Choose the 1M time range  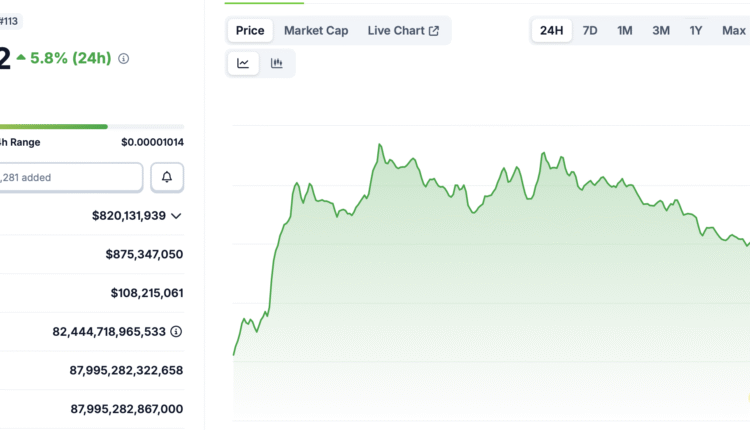coord(625,30)
